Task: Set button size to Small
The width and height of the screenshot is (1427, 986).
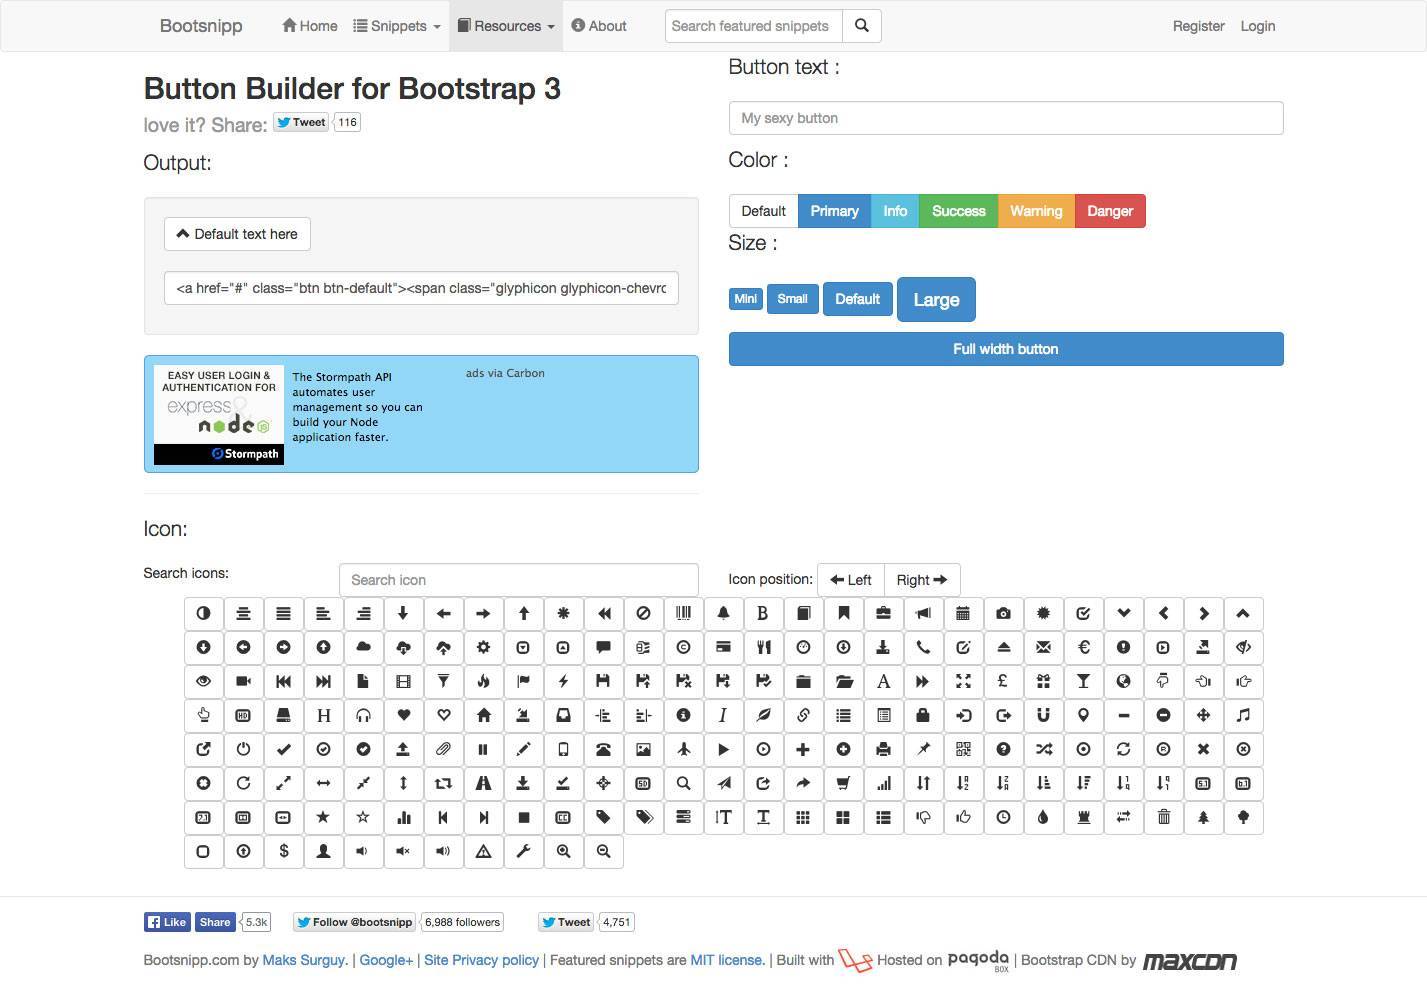Action: point(792,299)
